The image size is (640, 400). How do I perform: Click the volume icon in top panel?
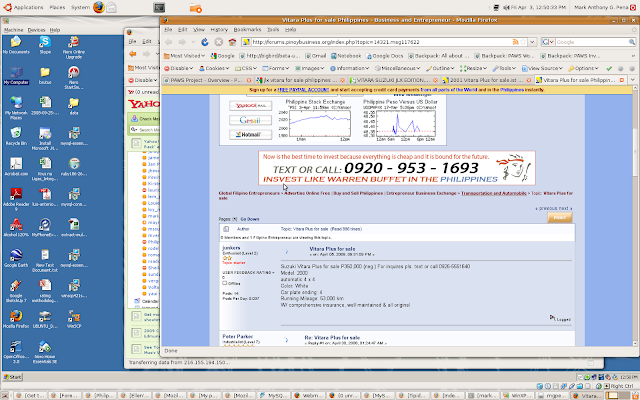pyautogui.click(x=507, y=7)
